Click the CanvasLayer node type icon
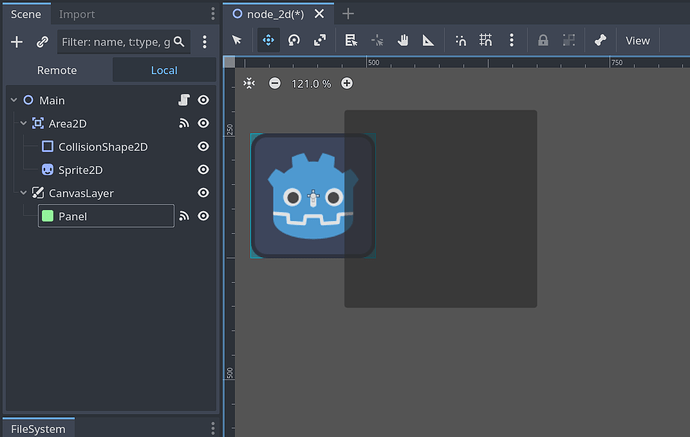The image size is (690, 437). tap(38, 192)
